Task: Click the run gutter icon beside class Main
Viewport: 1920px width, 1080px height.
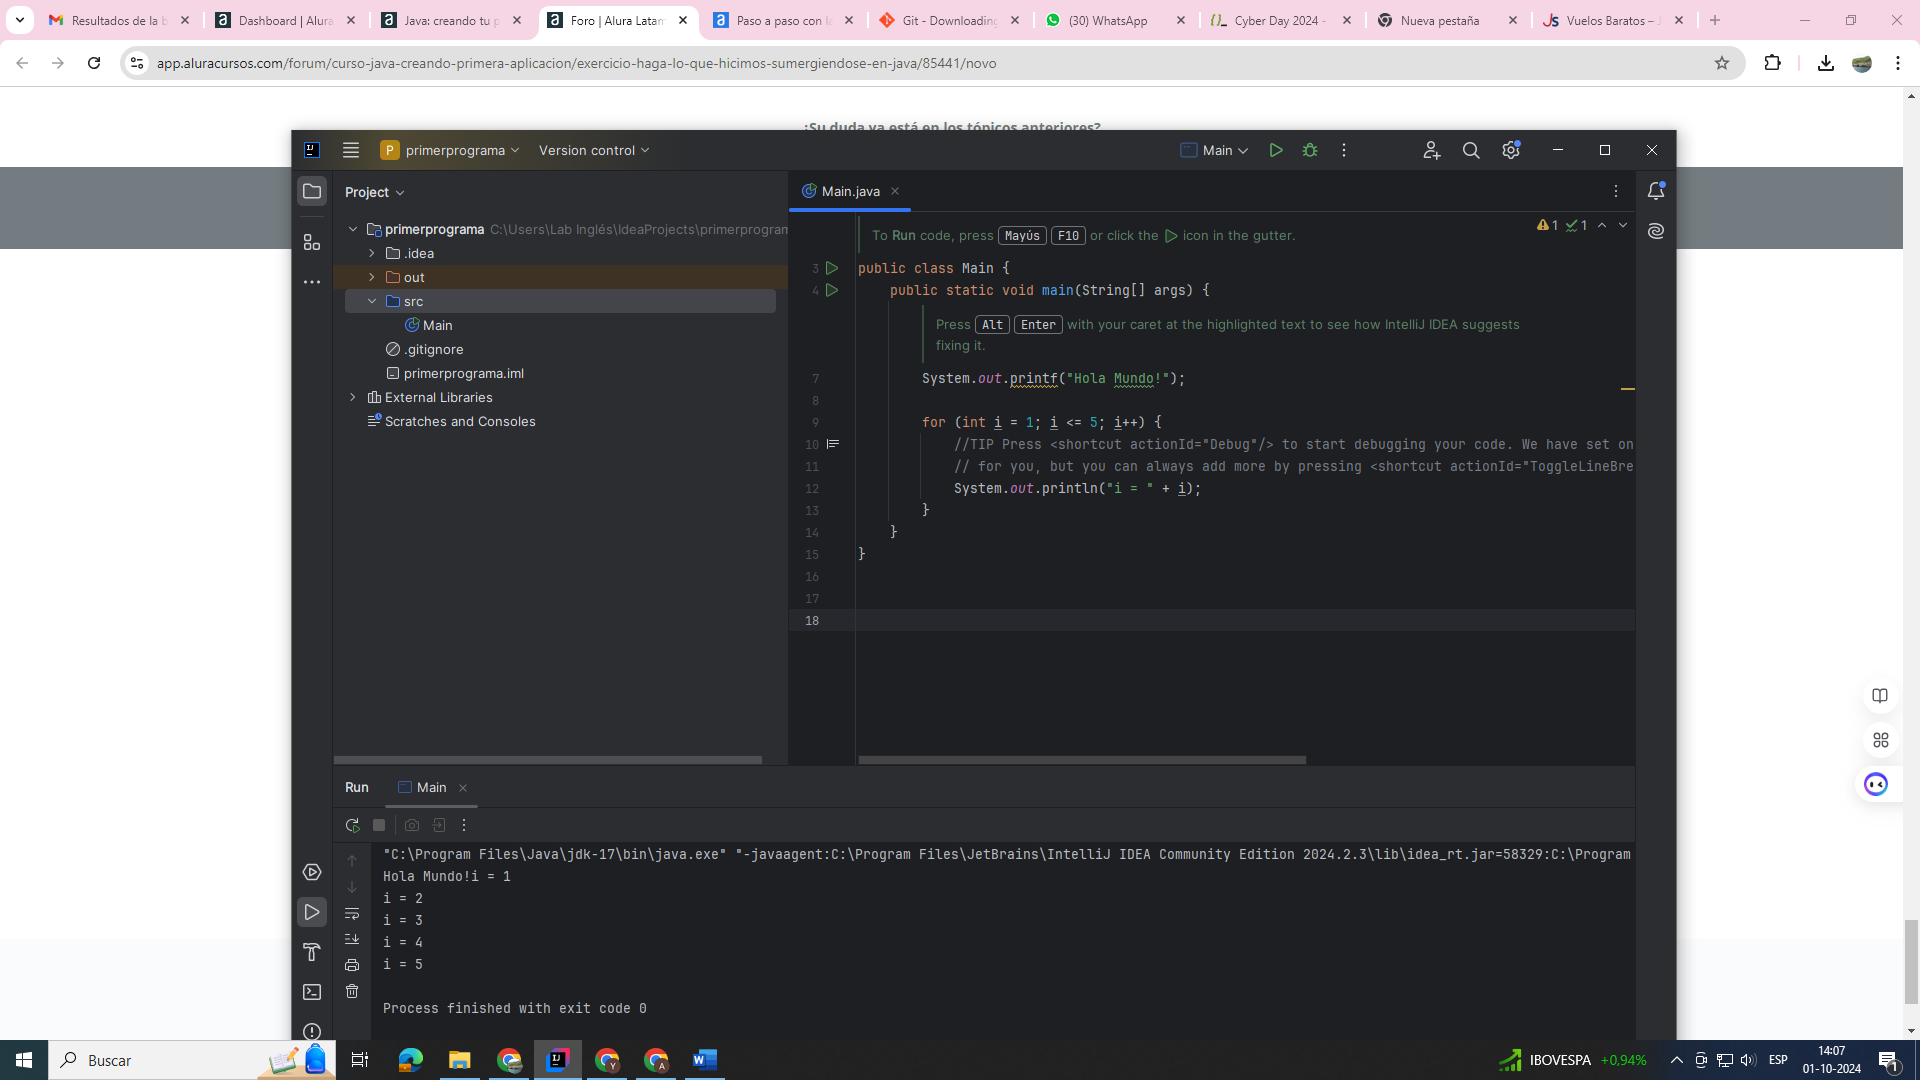Action: (x=832, y=268)
